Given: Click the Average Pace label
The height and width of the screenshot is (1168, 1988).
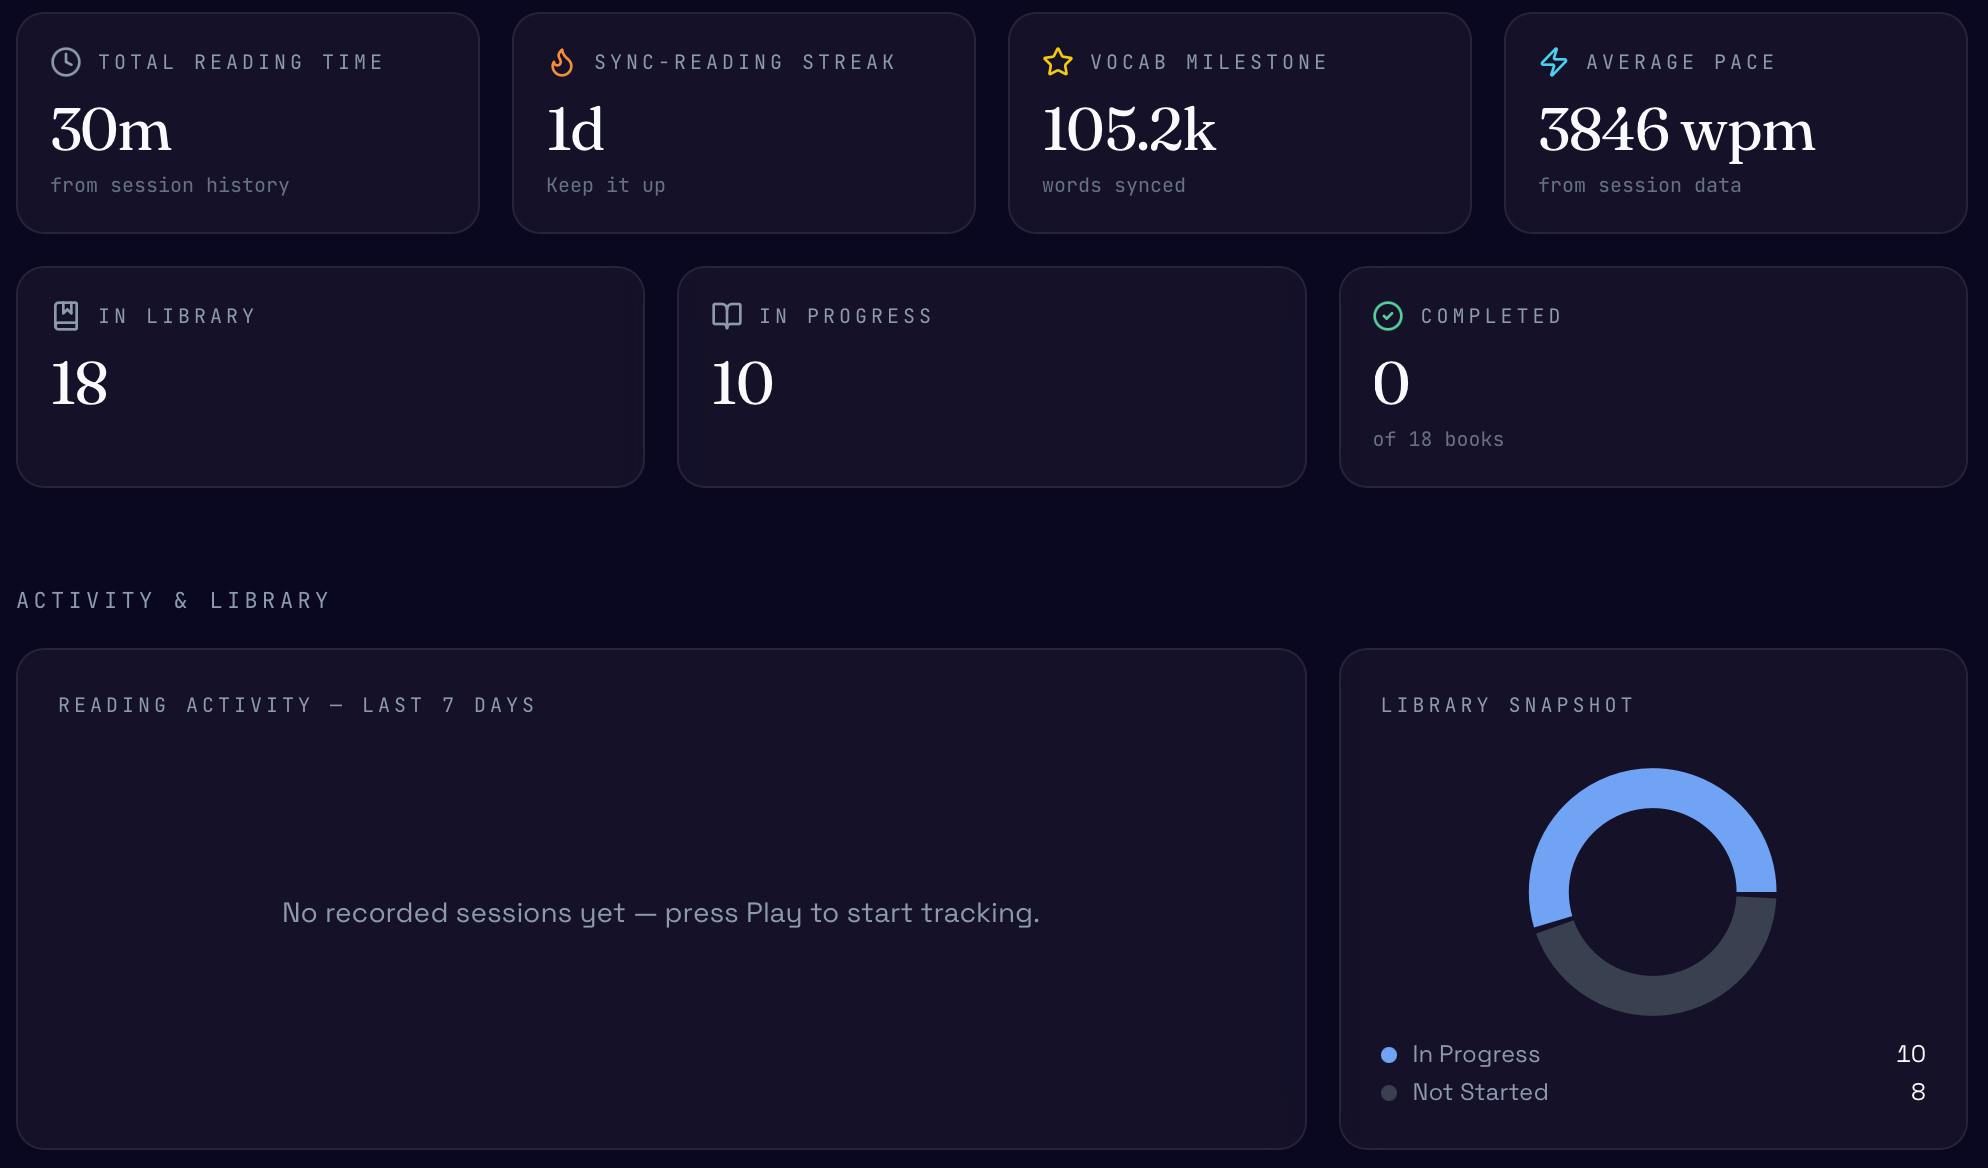Looking at the screenshot, I should 1681,62.
